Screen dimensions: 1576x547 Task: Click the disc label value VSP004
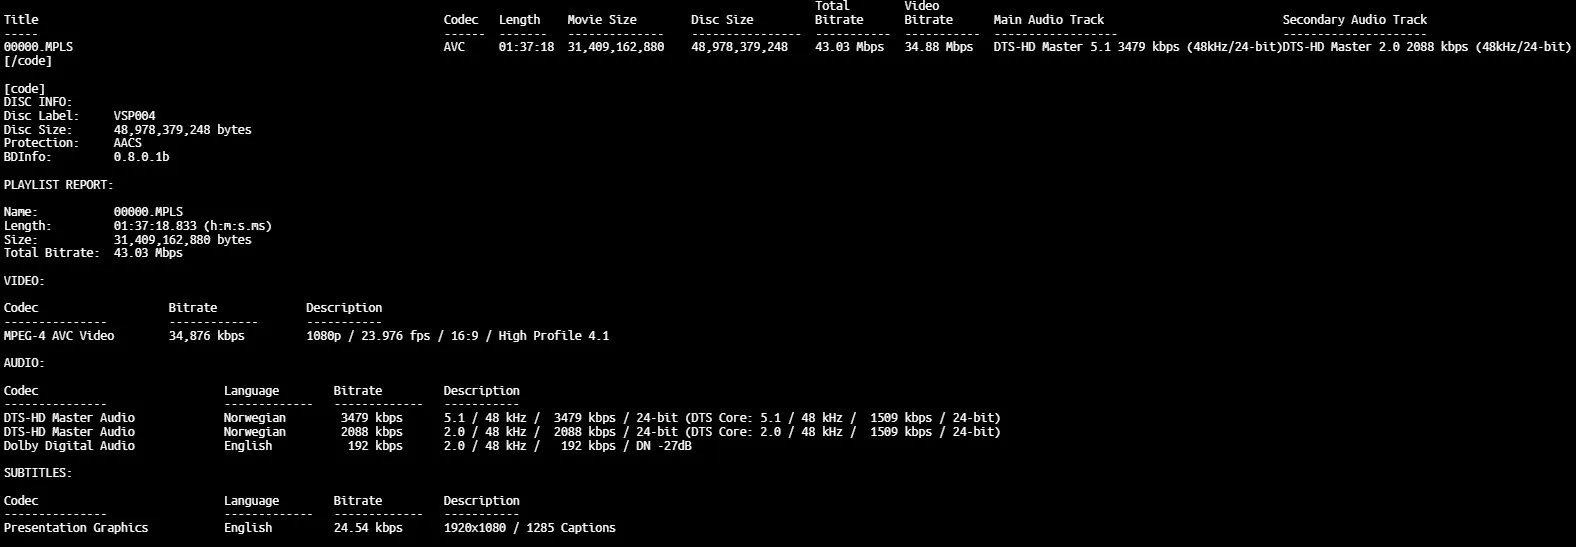point(134,116)
